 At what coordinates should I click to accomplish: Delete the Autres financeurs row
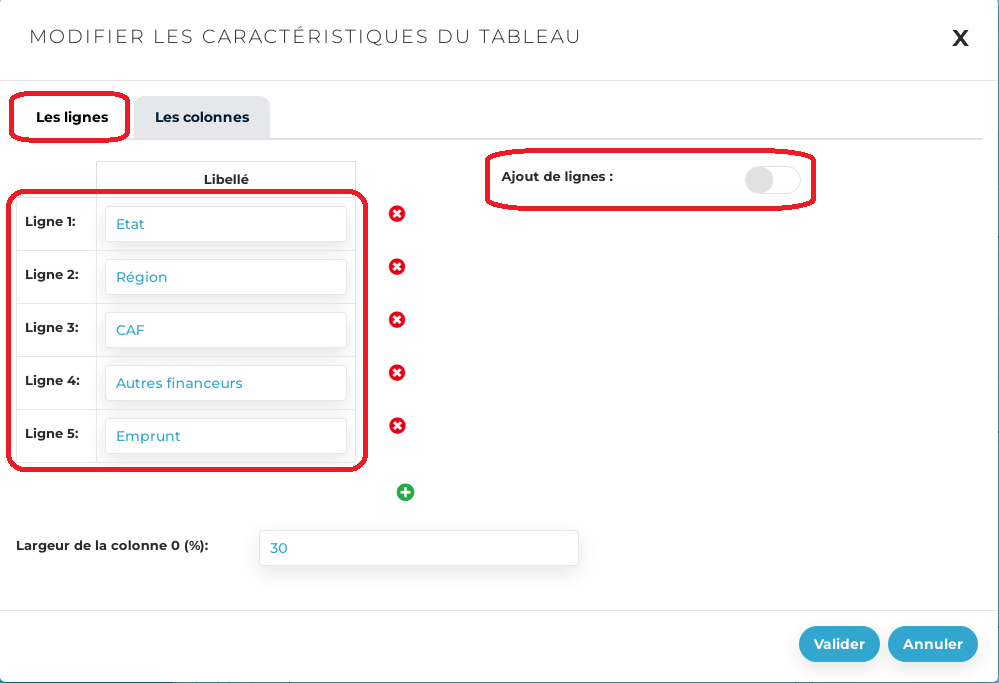397,373
